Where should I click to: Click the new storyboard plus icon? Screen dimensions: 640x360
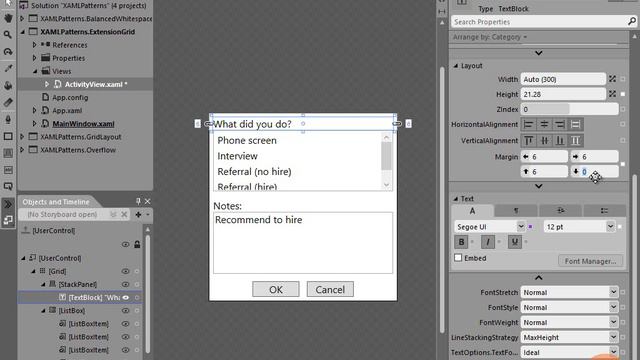pyautogui.click(x=138, y=214)
